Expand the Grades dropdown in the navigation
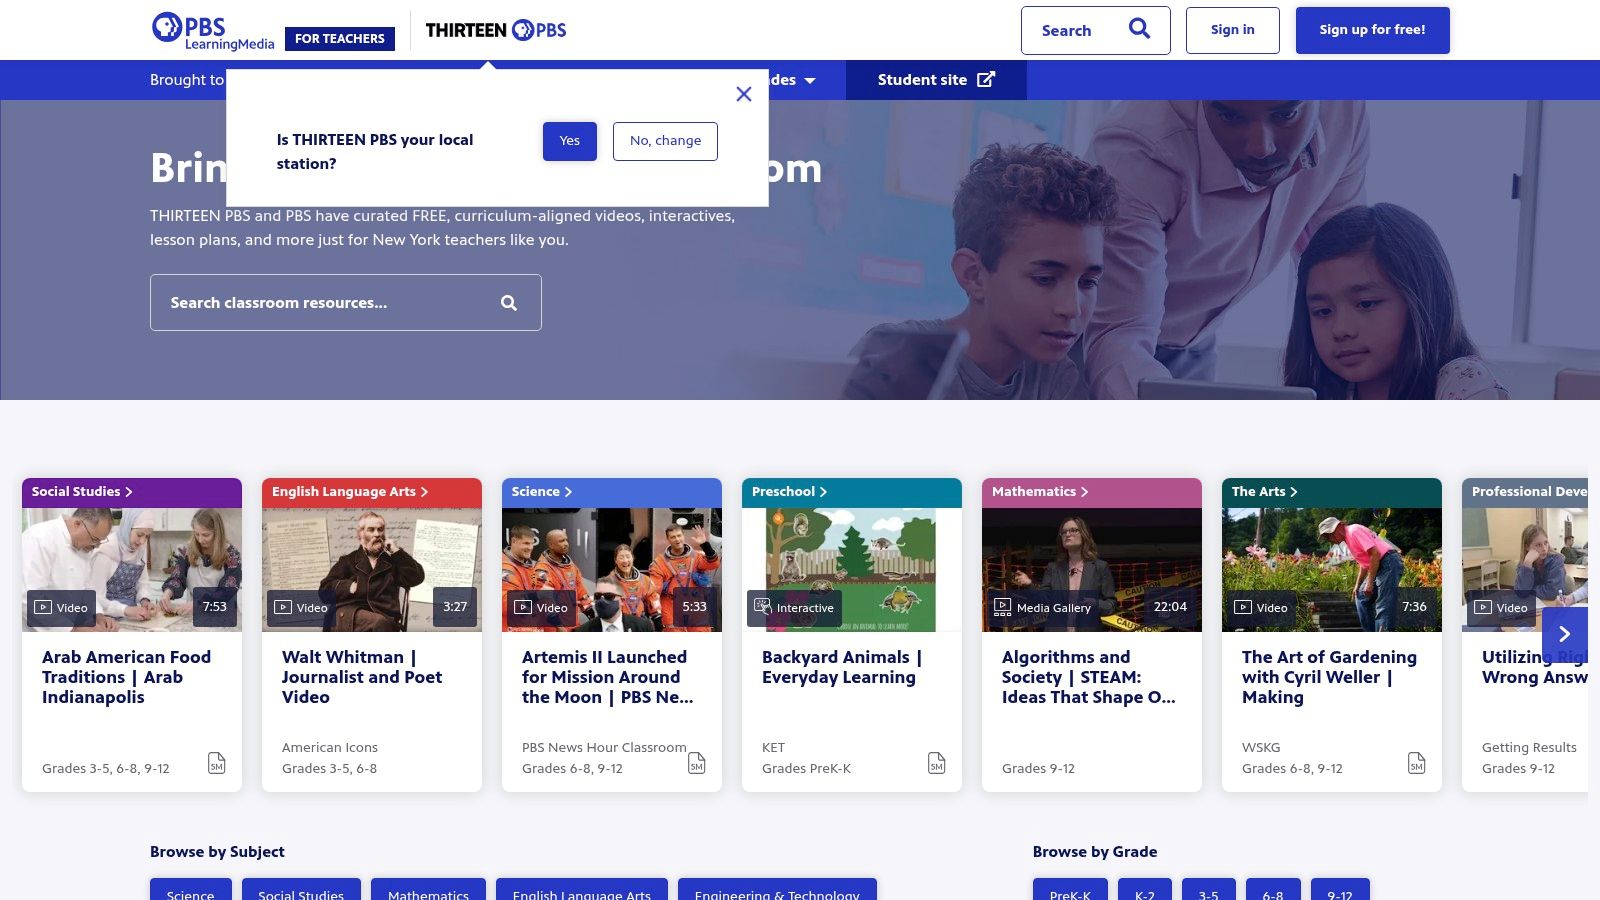 click(809, 80)
